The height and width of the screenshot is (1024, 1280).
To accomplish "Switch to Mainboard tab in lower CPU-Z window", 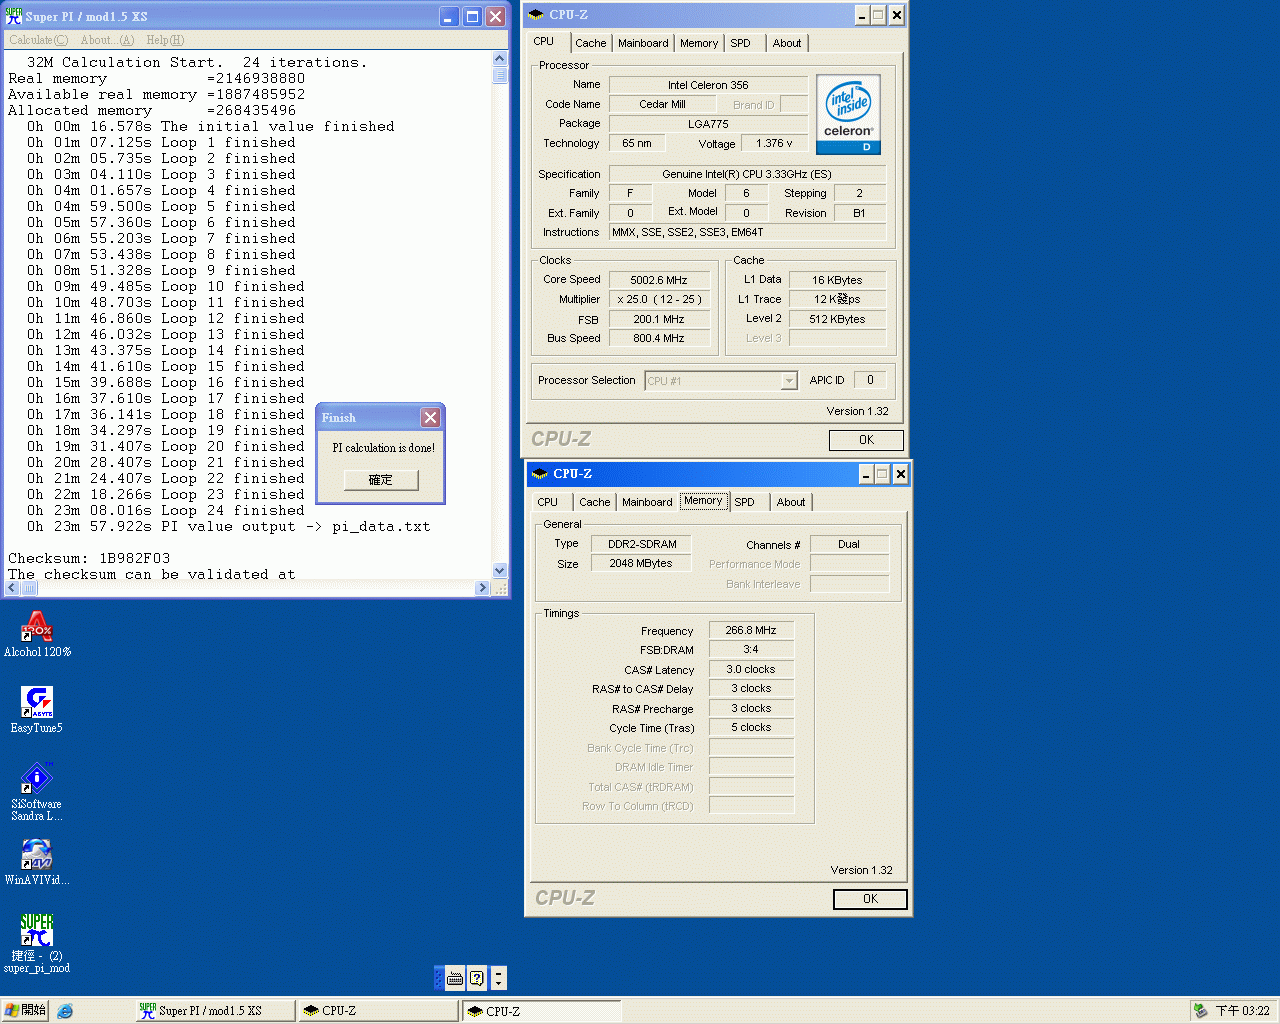I will click(x=647, y=502).
